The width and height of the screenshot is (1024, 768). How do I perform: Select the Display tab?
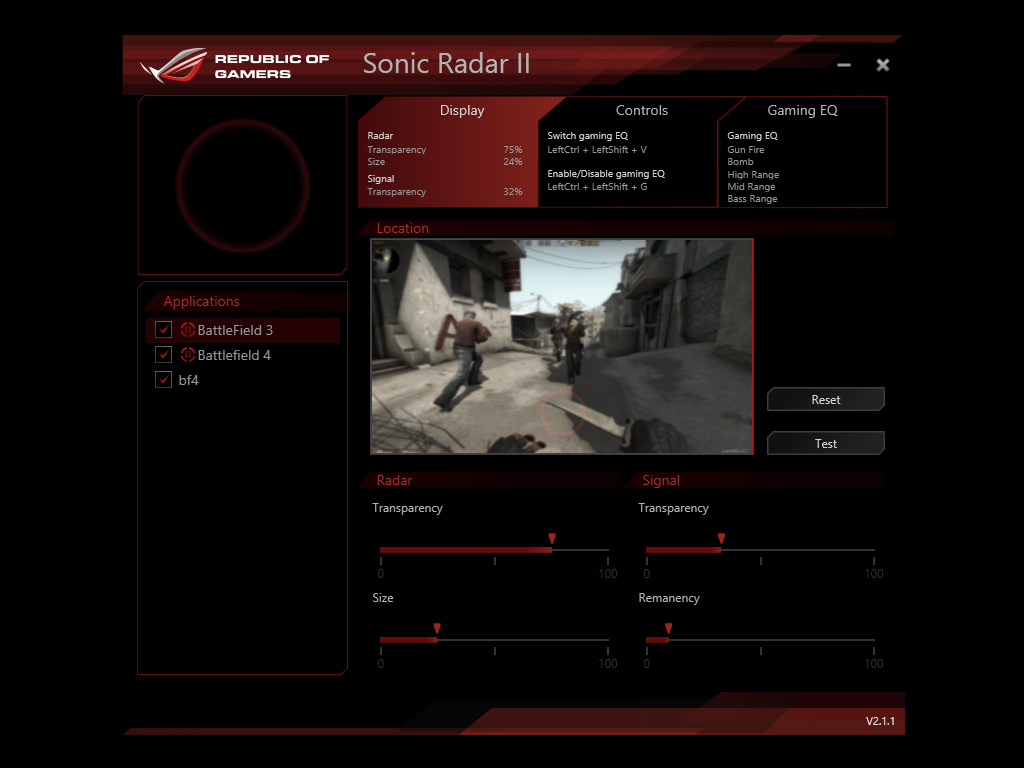tap(461, 111)
